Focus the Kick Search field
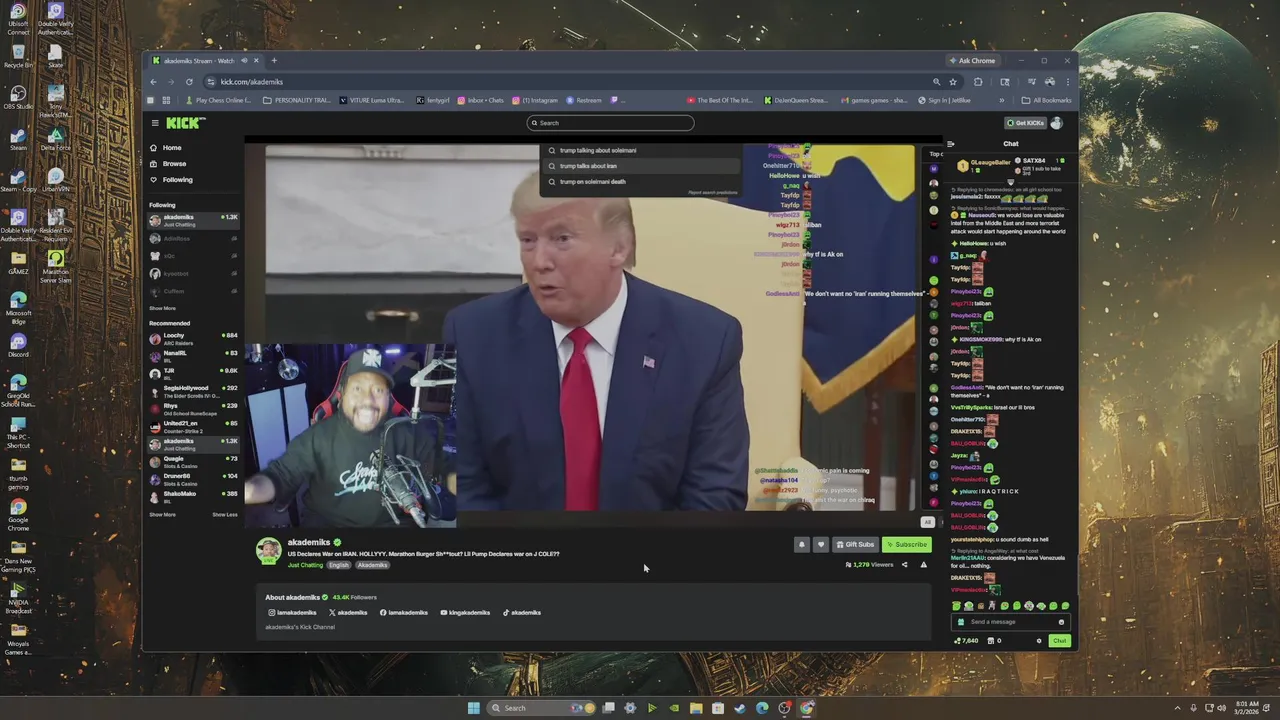Image resolution: width=1280 pixels, height=720 pixels. tap(610, 123)
